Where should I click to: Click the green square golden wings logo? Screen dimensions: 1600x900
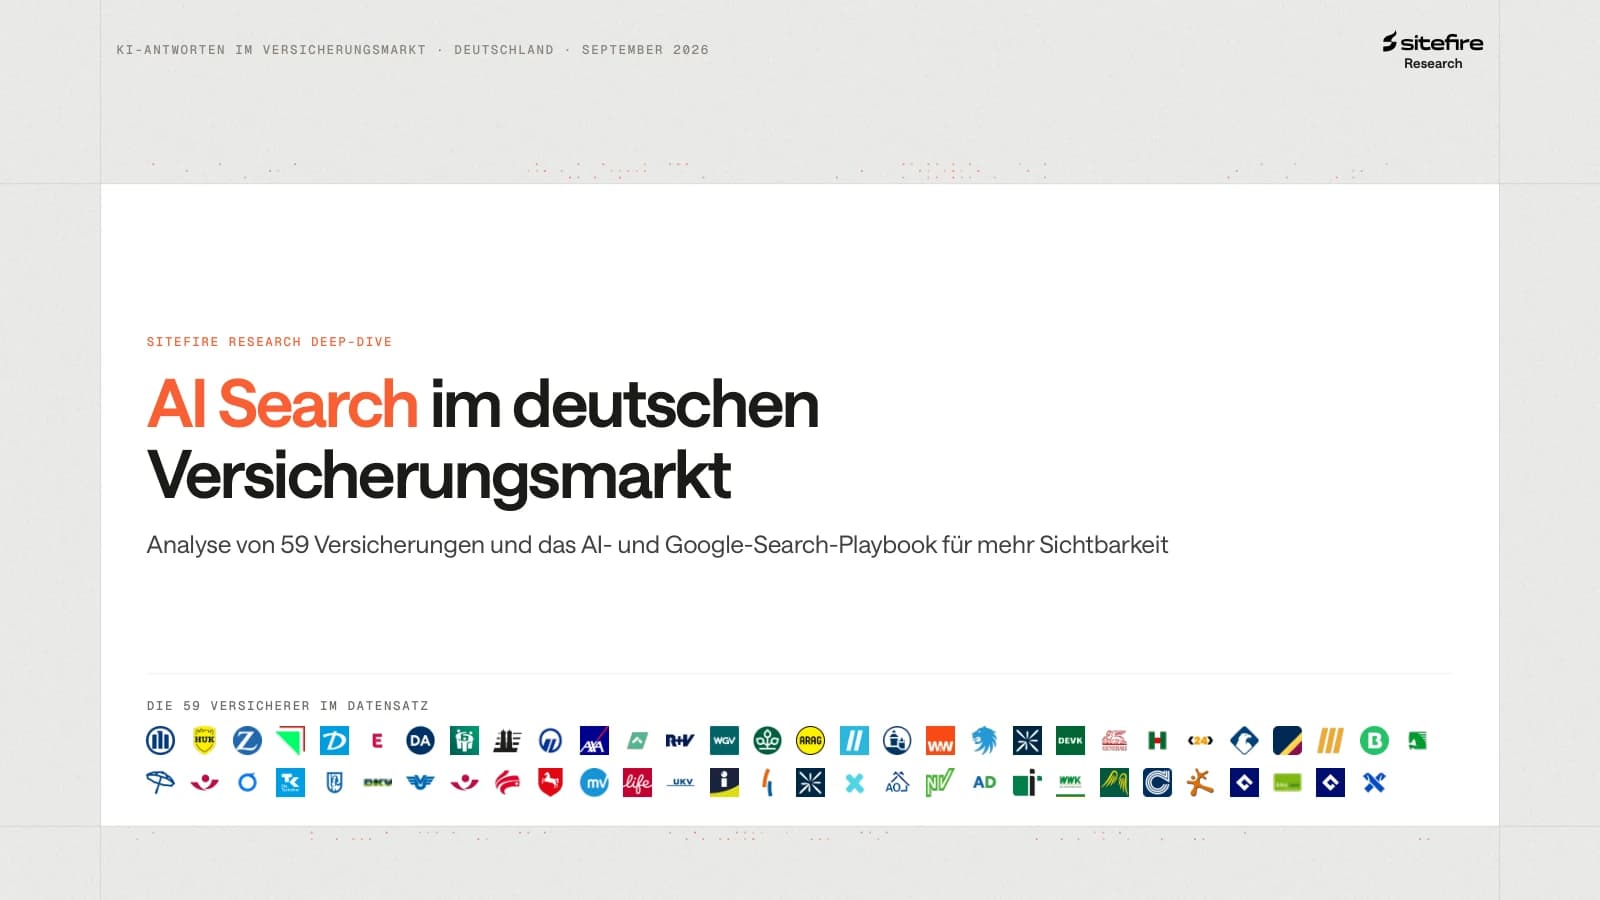1114,782
